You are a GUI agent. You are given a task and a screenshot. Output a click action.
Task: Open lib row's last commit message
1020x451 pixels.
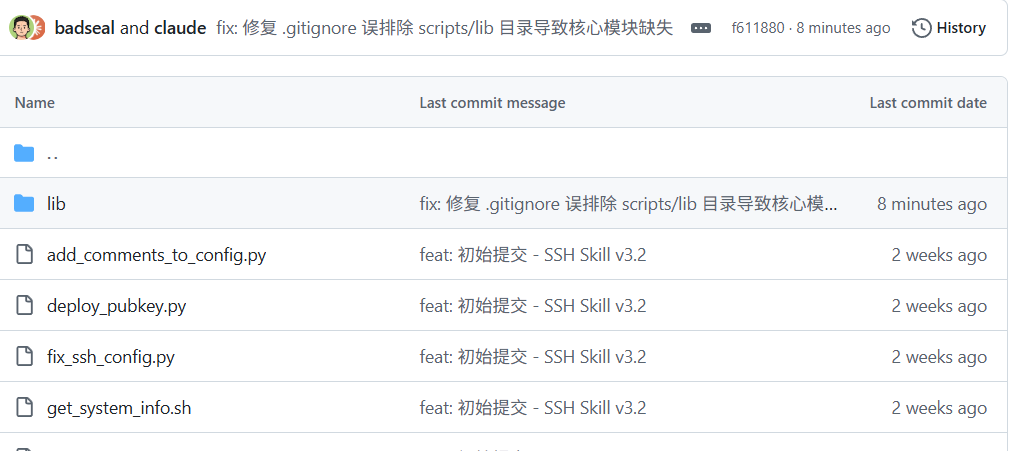click(x=628, y=204)
